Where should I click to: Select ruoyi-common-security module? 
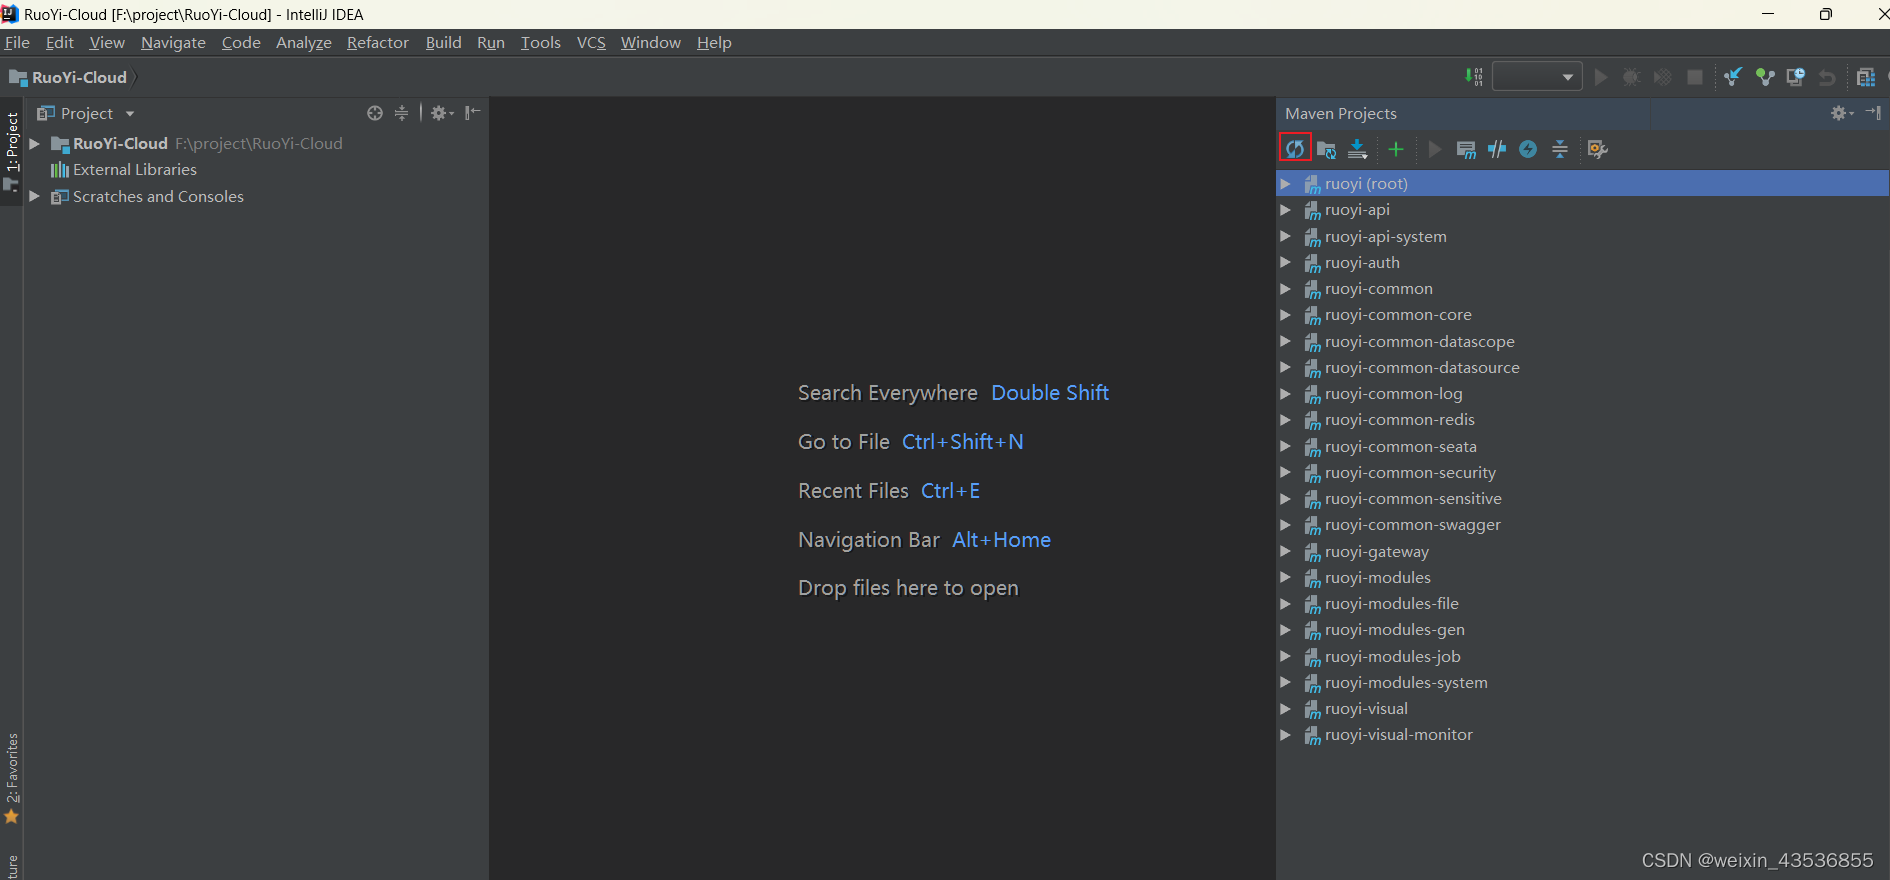[x=1410, y=473]
